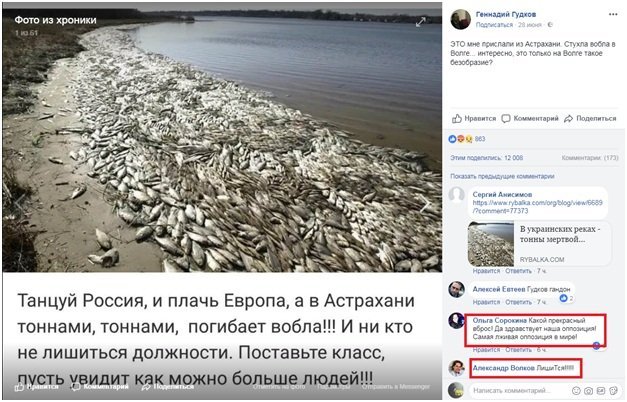Click the Подписаться follow link

pos(494,25)
